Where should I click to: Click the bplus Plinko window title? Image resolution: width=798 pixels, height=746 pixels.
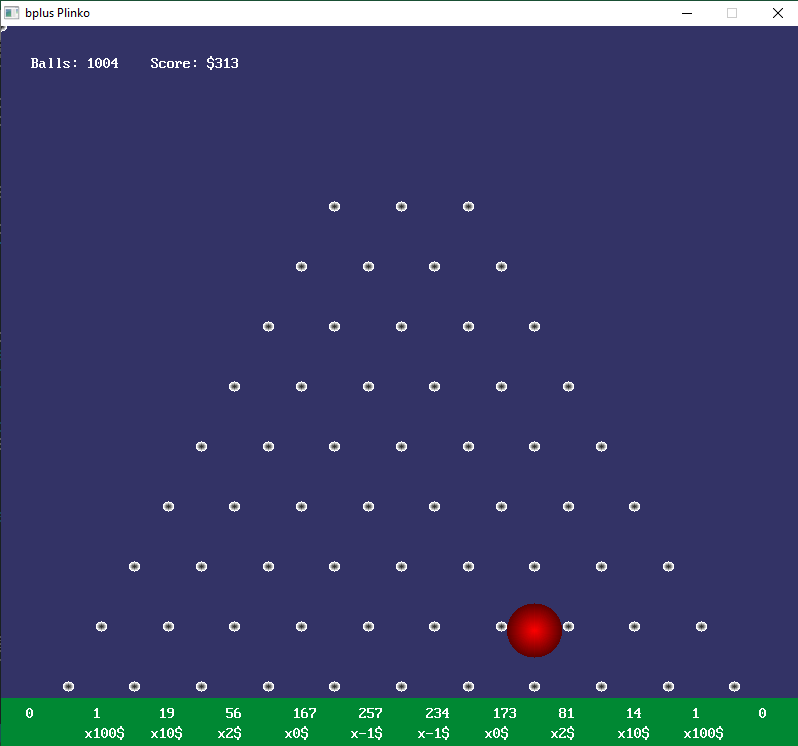pos(58,13)
